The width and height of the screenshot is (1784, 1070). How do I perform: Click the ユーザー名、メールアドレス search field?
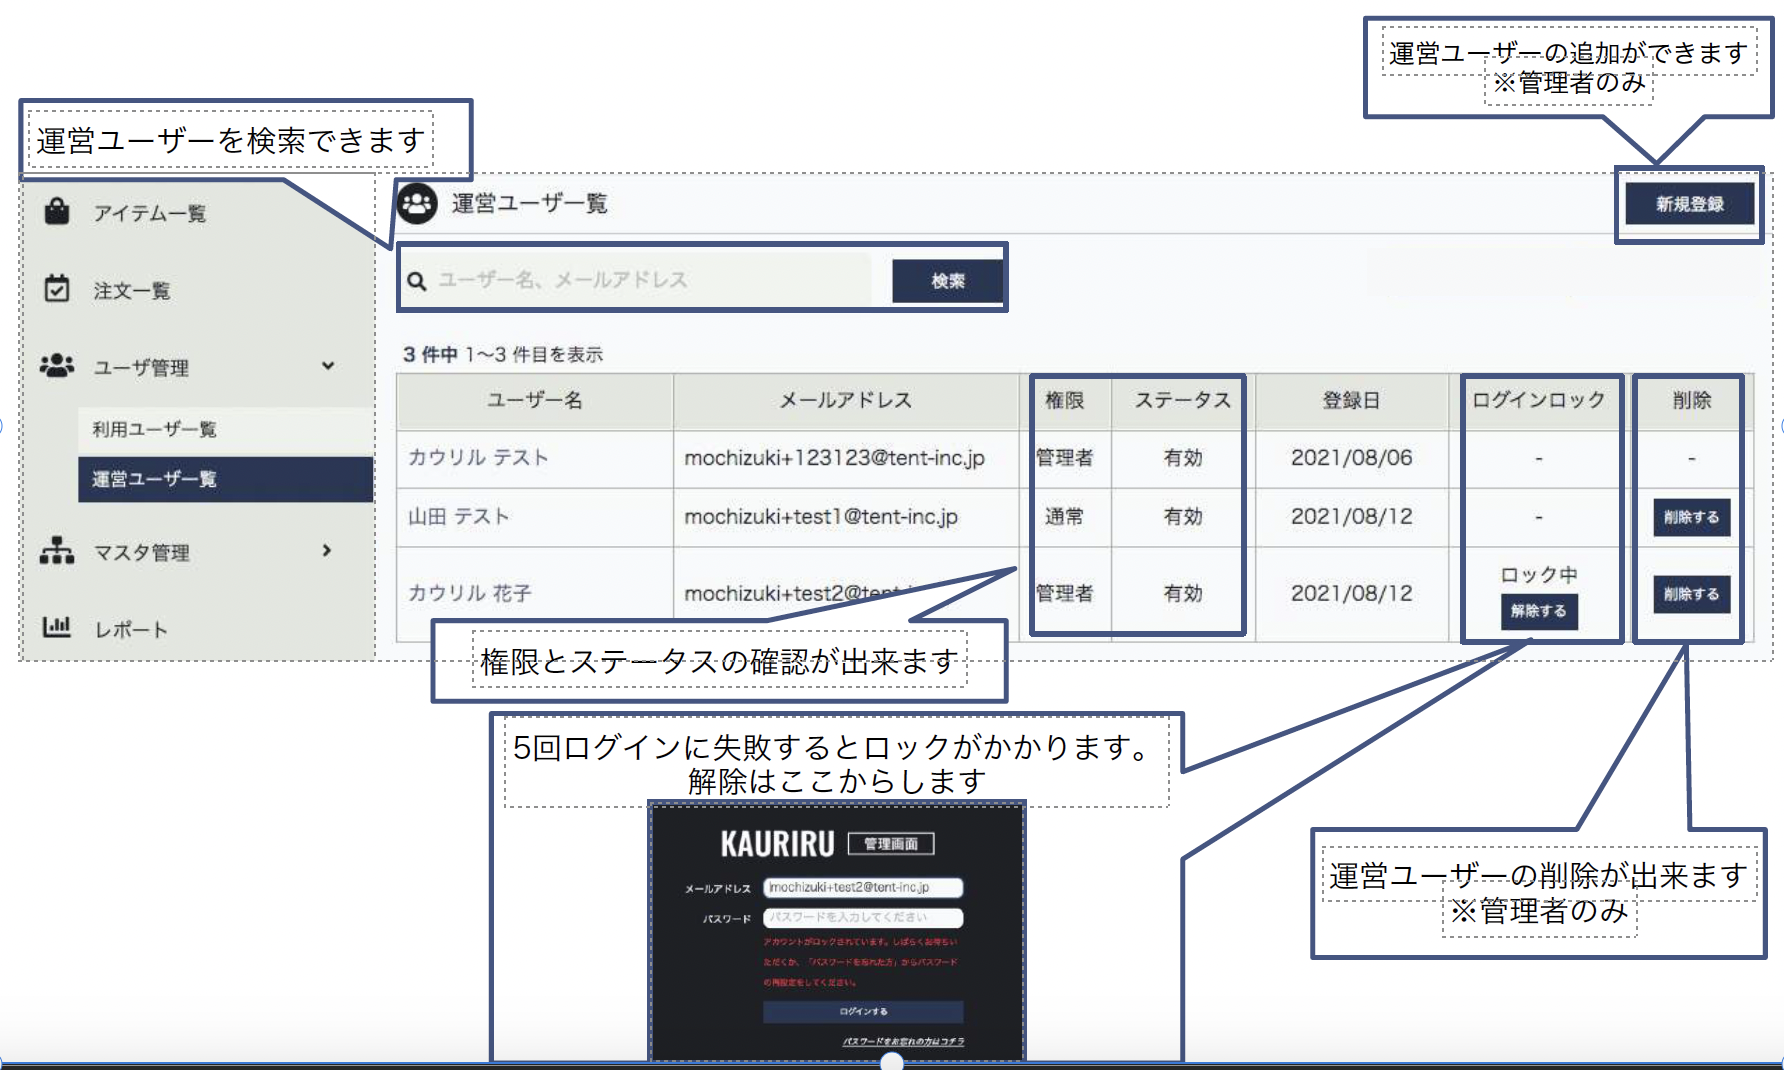tap(650, 280)
